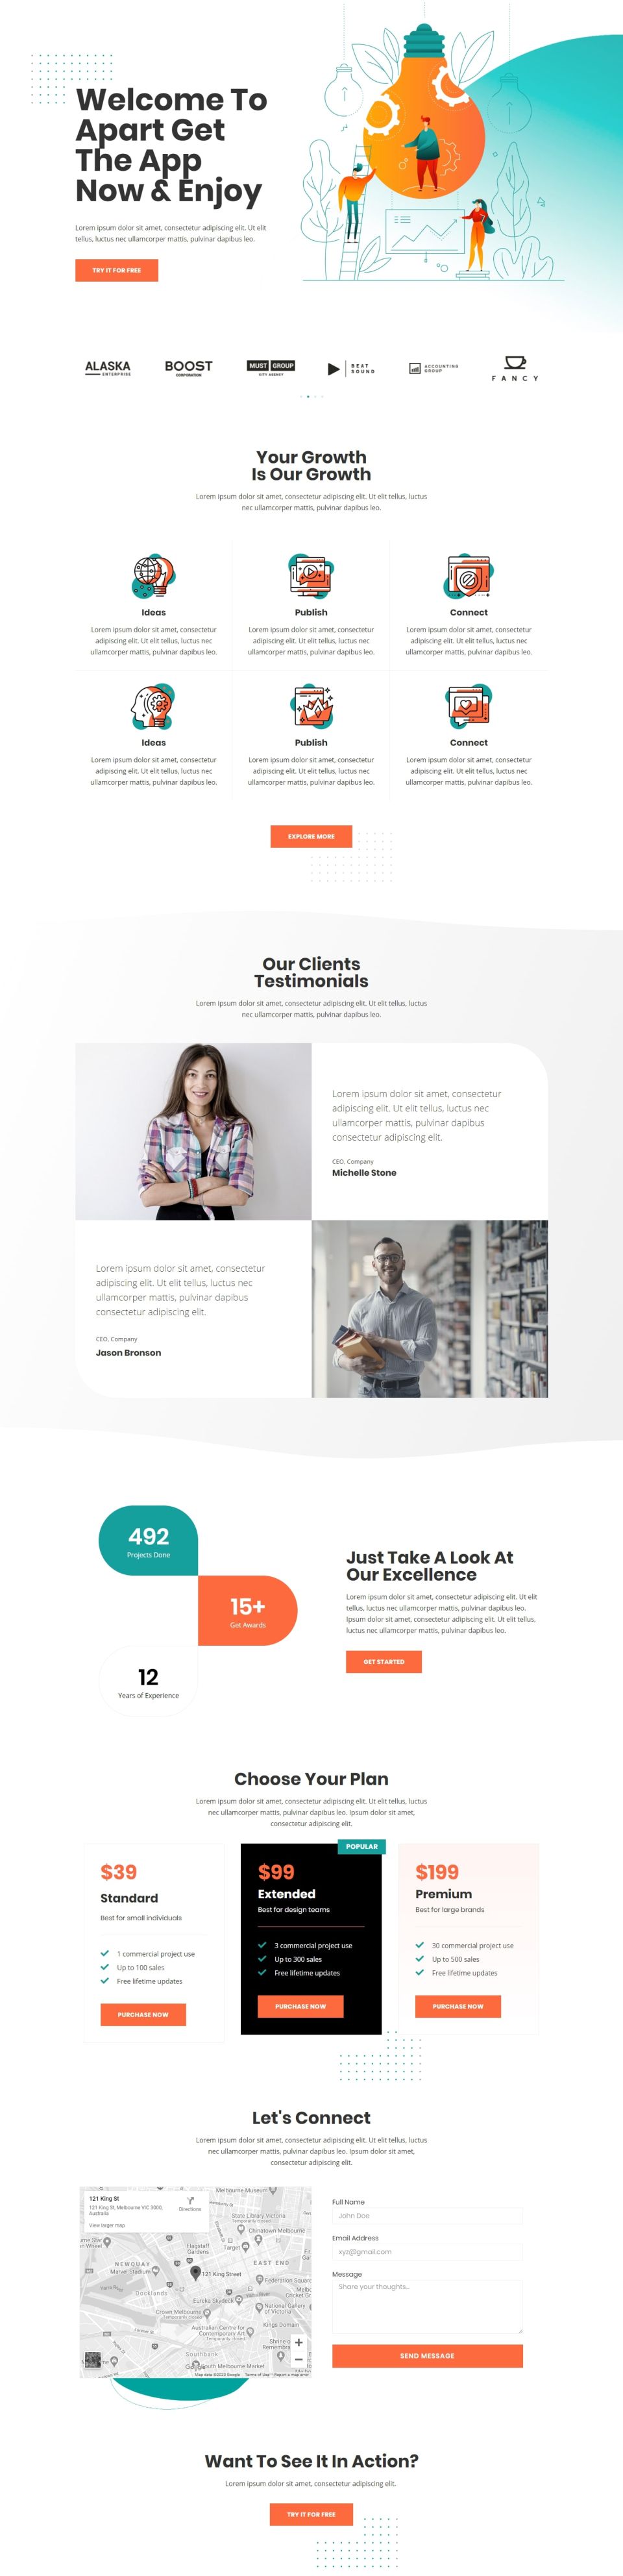Image resolution: width=623 pixels, height=2576 pixels.
Task: Zoom out on the map
Action: click(298, 2360)
